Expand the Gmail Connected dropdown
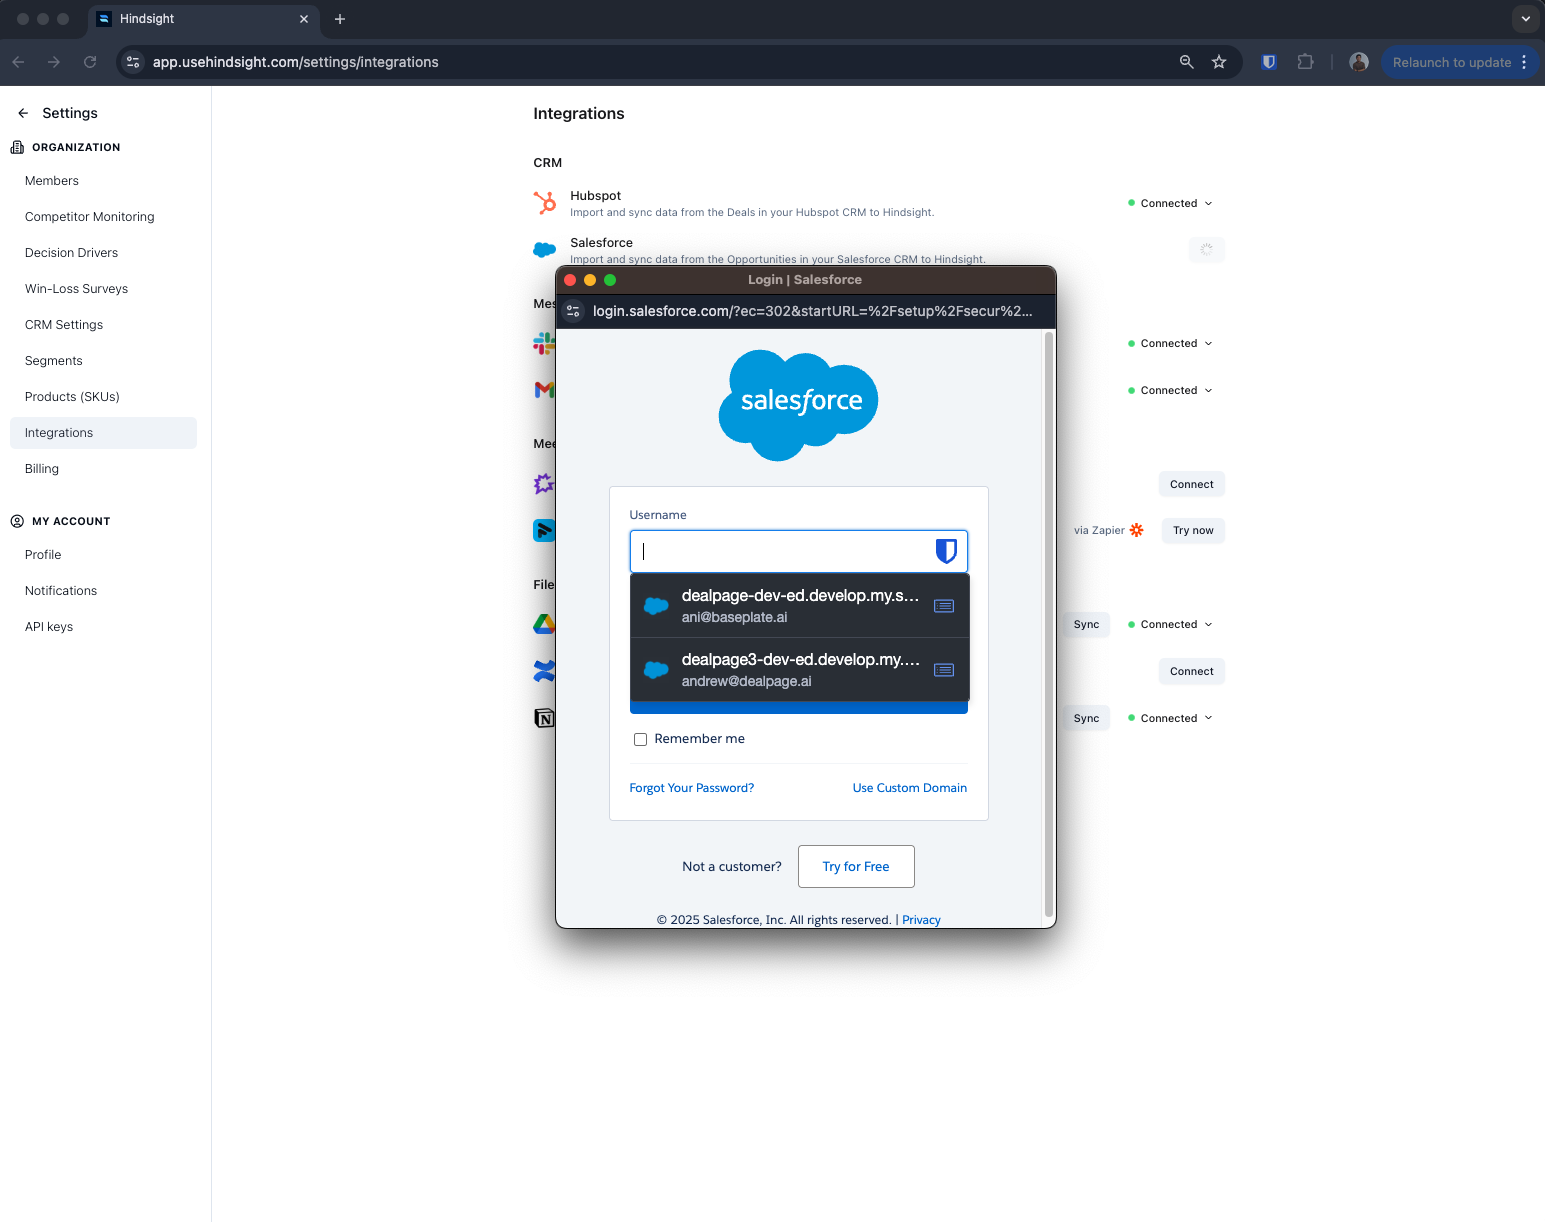 tap(1170, 390)
